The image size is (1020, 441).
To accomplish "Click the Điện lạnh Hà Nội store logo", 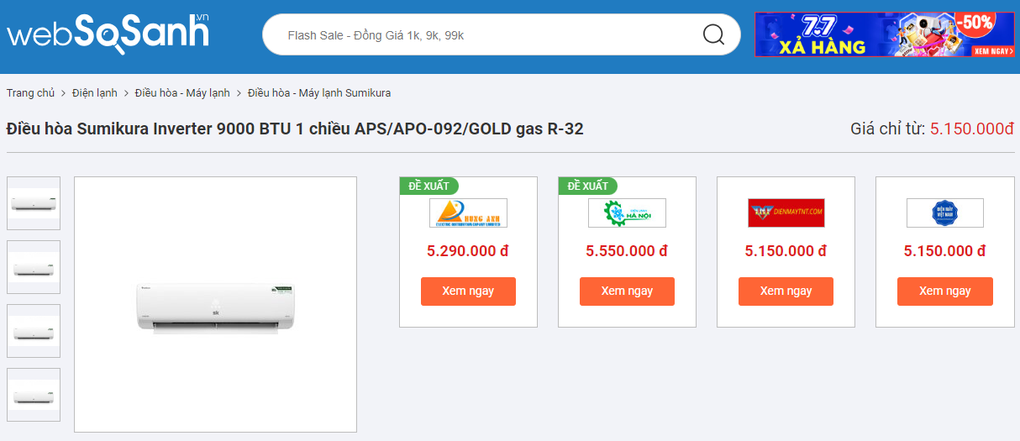I will pyautogui.click(x=627, y=213).
